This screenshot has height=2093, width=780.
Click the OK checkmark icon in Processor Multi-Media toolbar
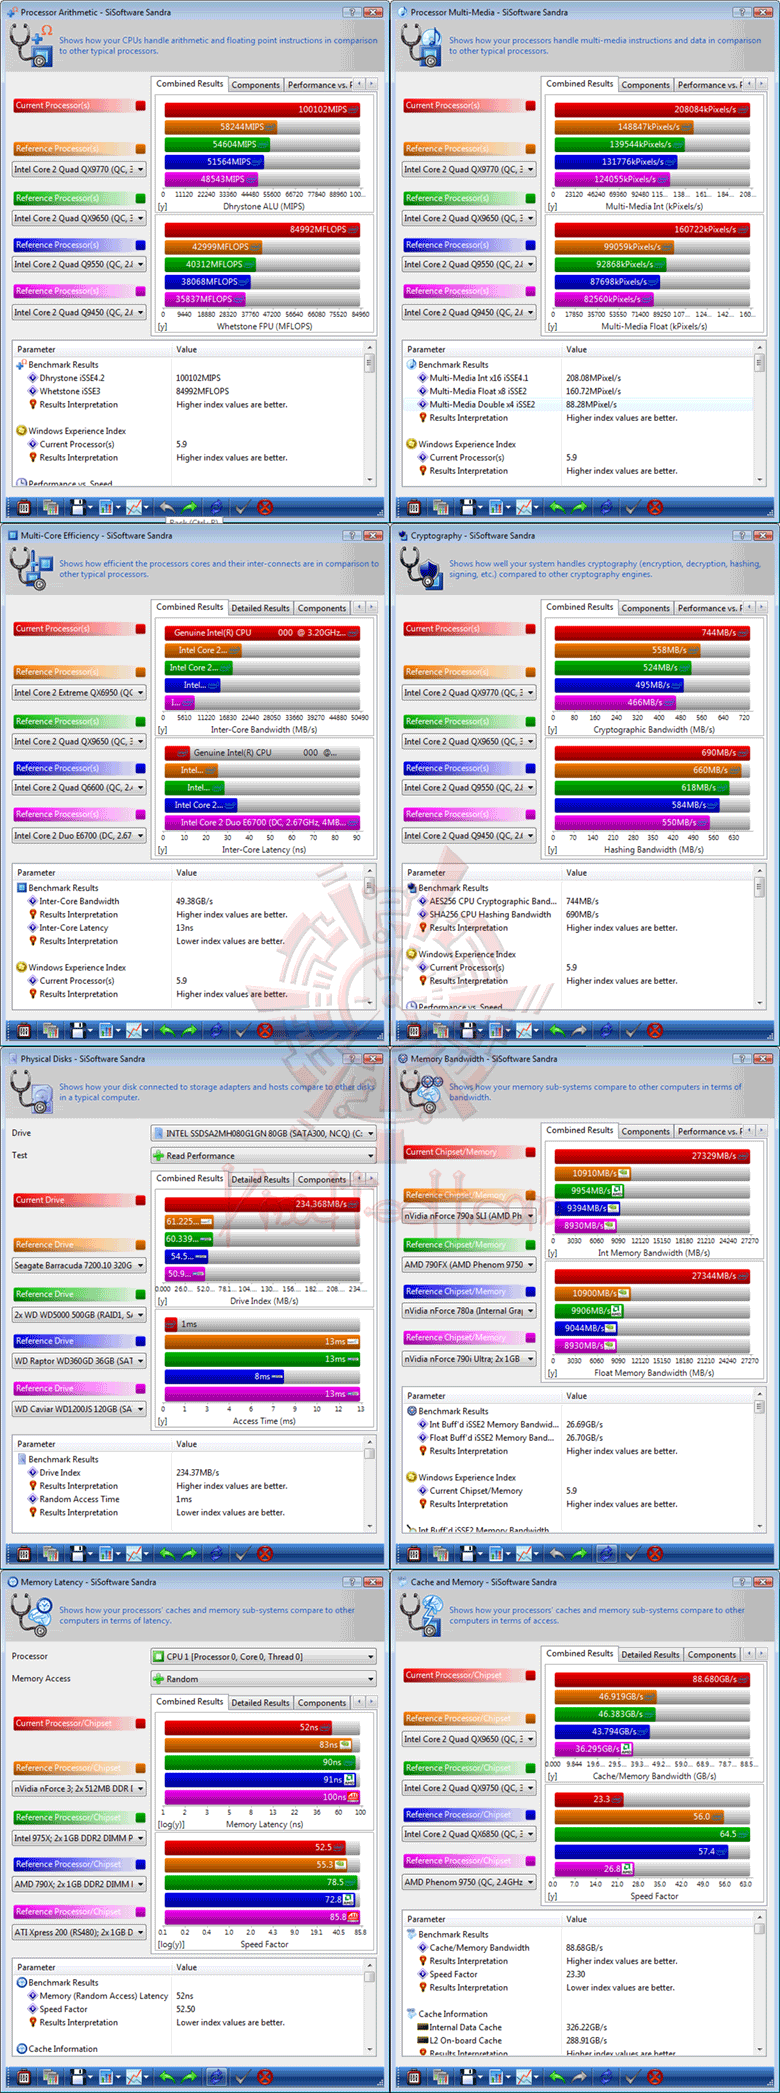632,507
